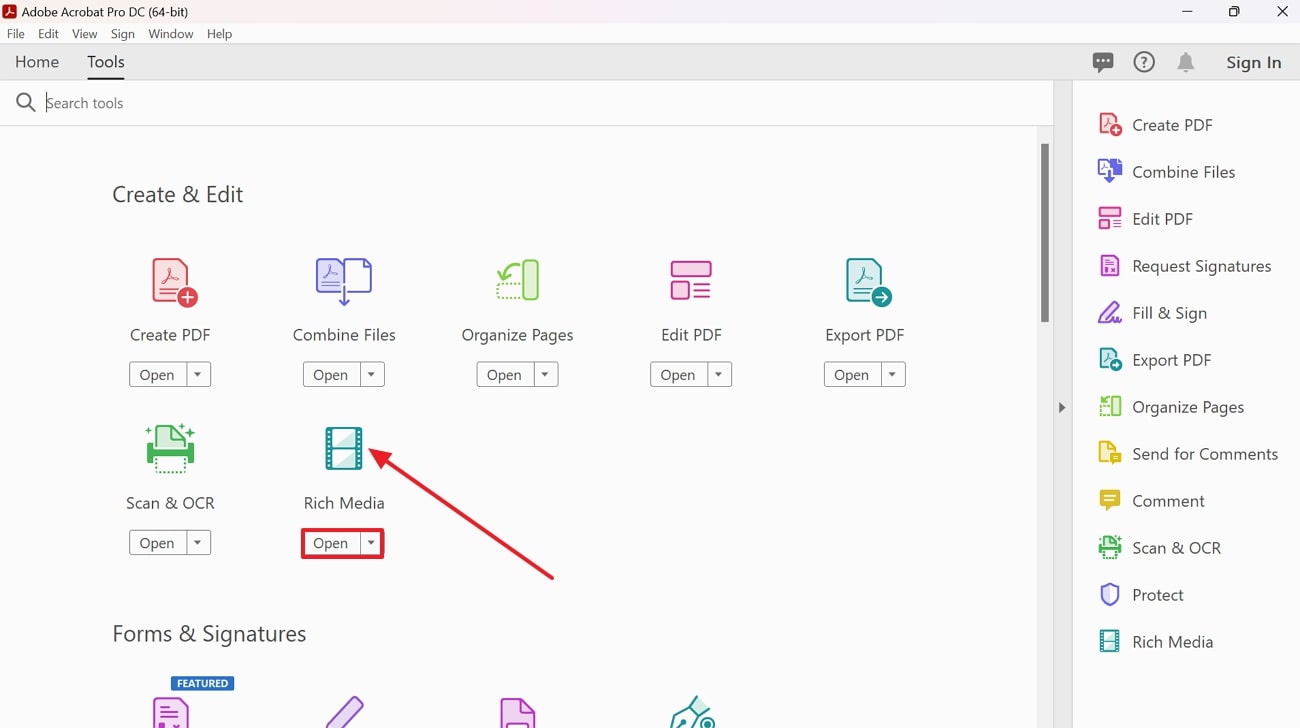The width and height of the screenshot is (1300, 728).
Task: Select Create PDF icon in right sidebar
Action: pos(1110,125)
